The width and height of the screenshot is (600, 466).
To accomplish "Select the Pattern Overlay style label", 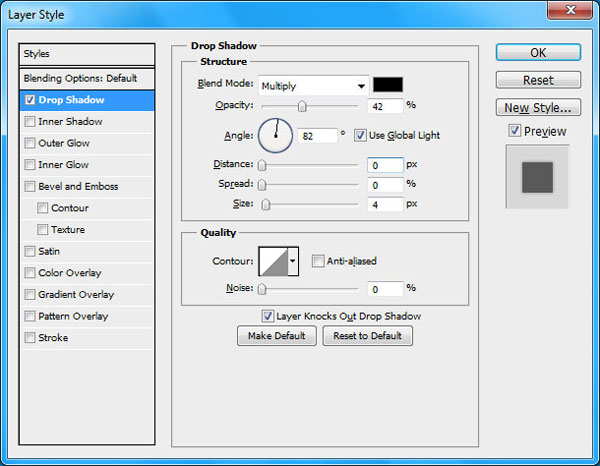I will pos(73,316).
